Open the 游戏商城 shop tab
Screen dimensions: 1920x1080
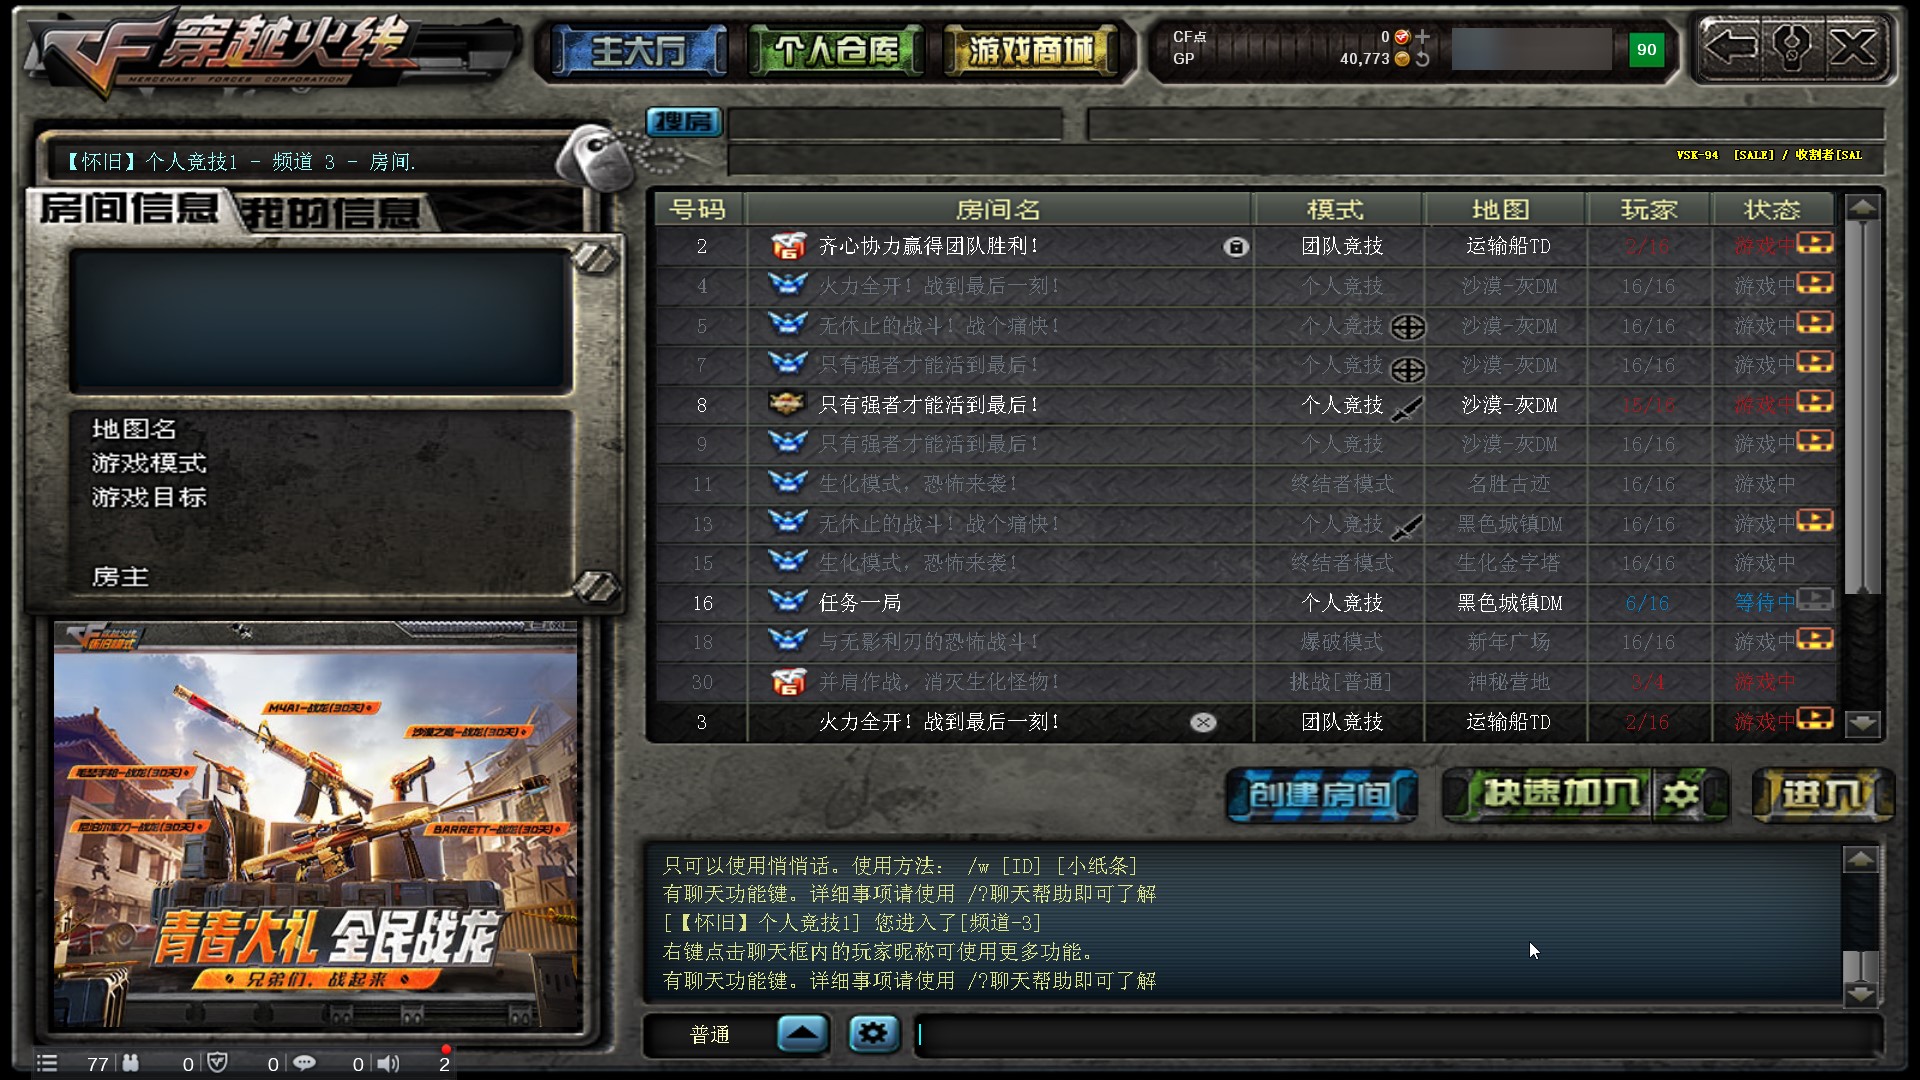pyautogui.click(x=1030, y=50)
